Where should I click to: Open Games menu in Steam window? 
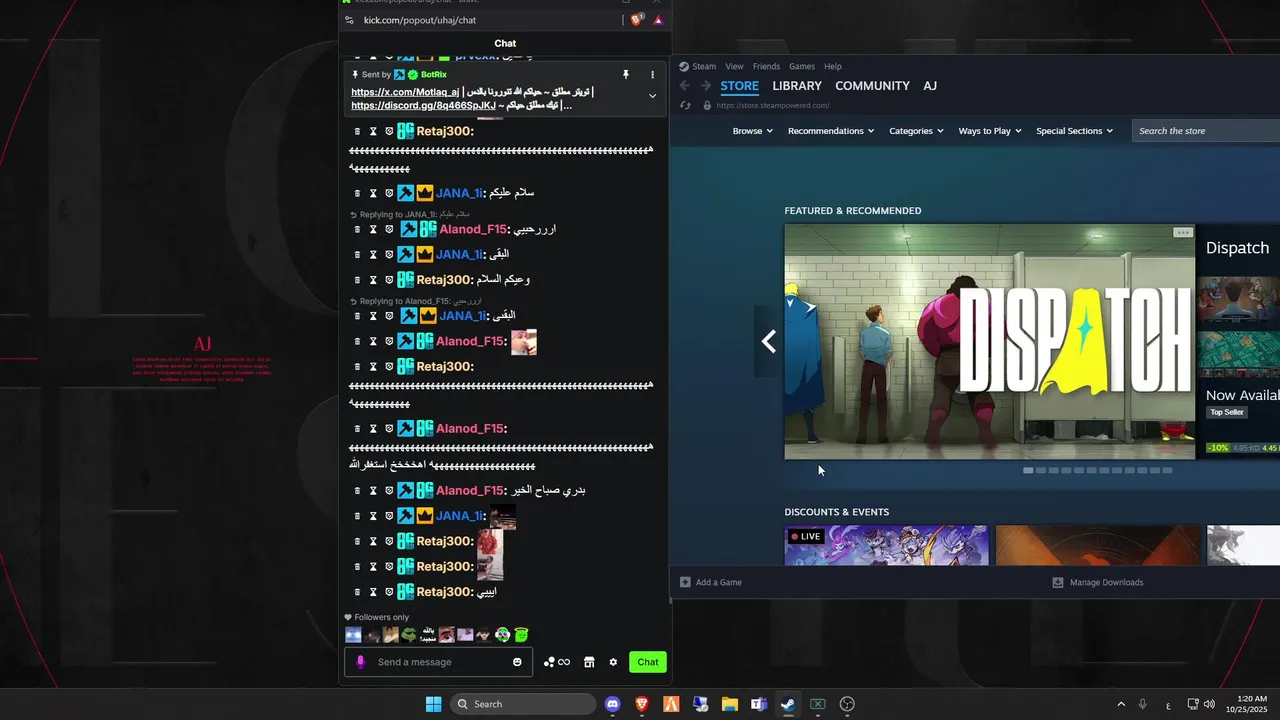(802, 67)
